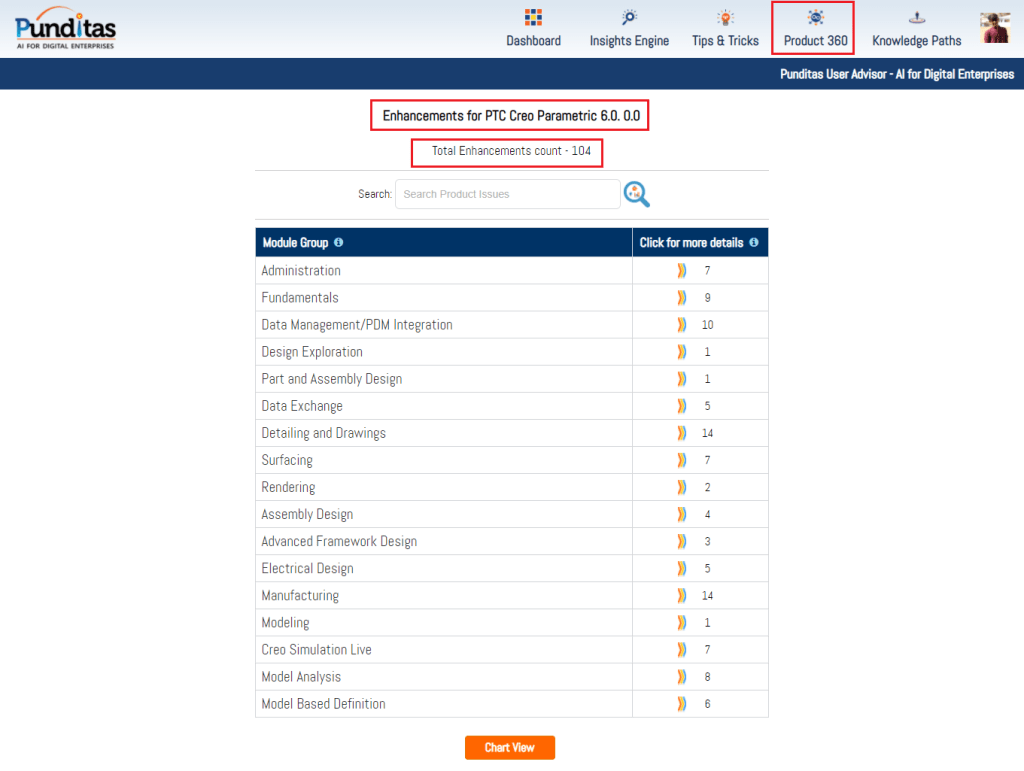The image size is (1024, 771).
Task: Click the Punditas logo
Action: pos(66,28)
